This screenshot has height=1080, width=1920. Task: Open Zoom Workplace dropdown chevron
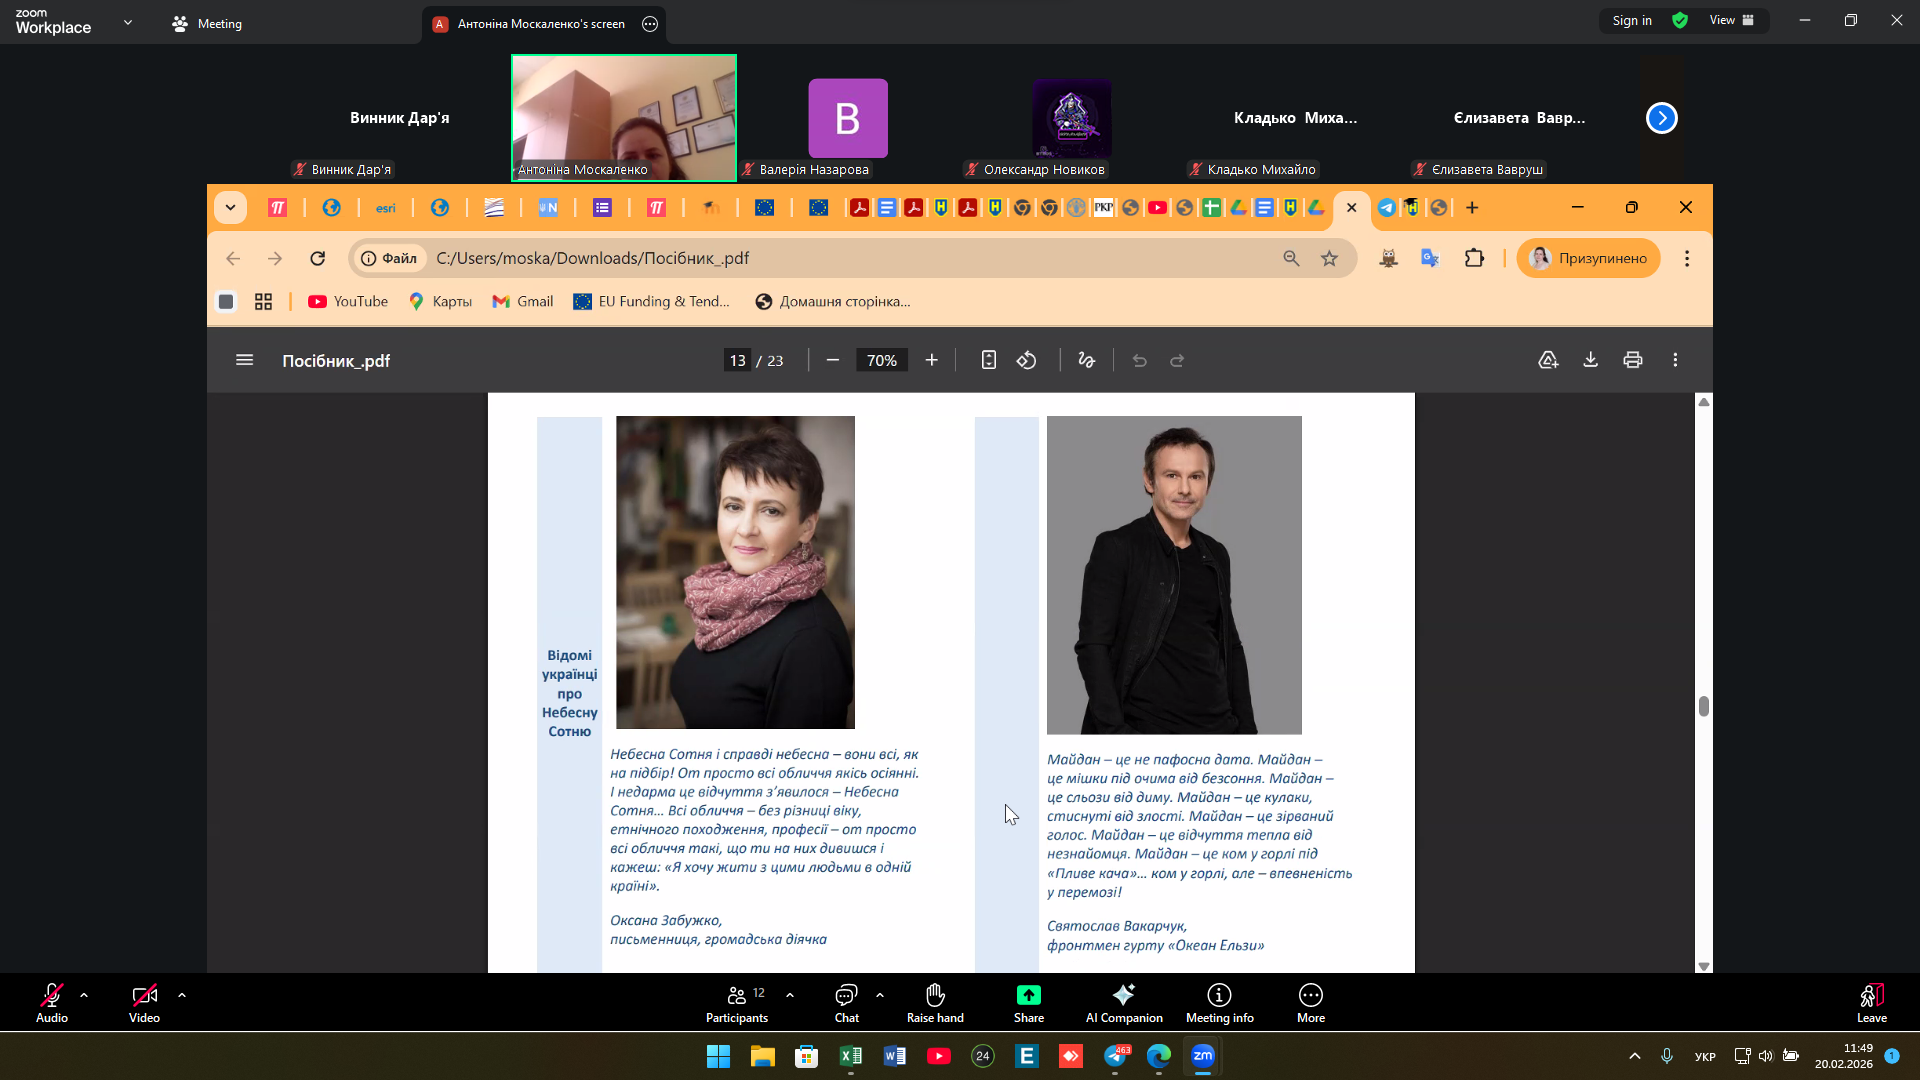pos(128,22)
